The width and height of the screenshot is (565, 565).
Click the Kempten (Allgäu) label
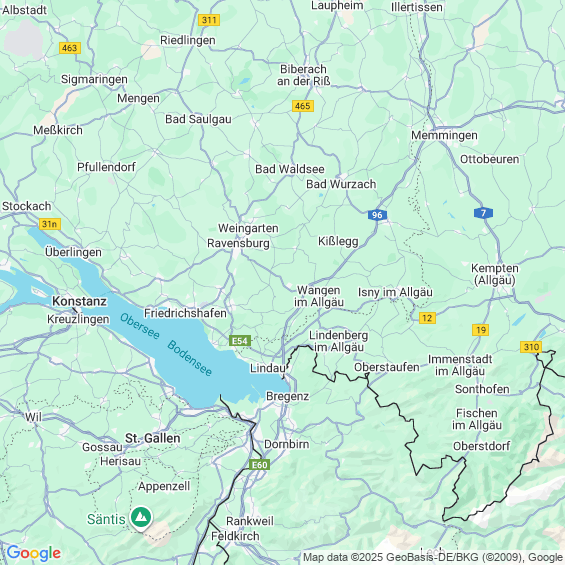[495, 274]
